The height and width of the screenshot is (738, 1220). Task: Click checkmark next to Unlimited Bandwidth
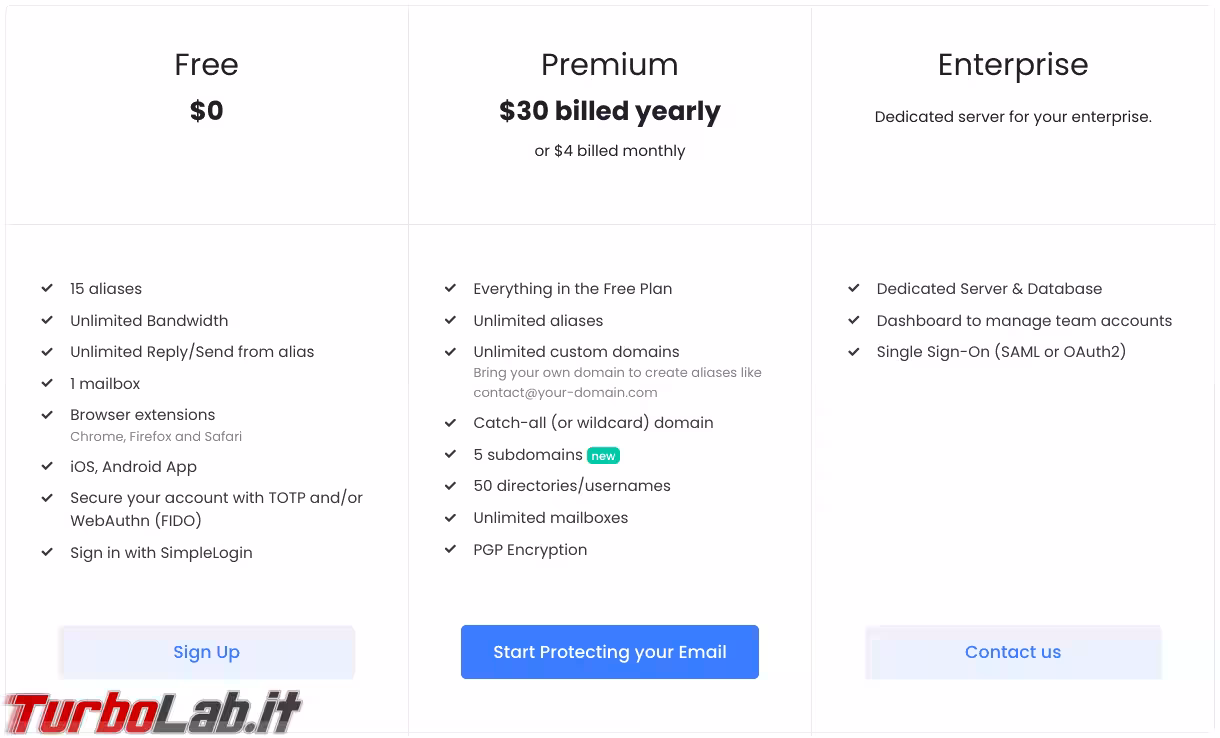pyautogui.click(x=47, y=320)
